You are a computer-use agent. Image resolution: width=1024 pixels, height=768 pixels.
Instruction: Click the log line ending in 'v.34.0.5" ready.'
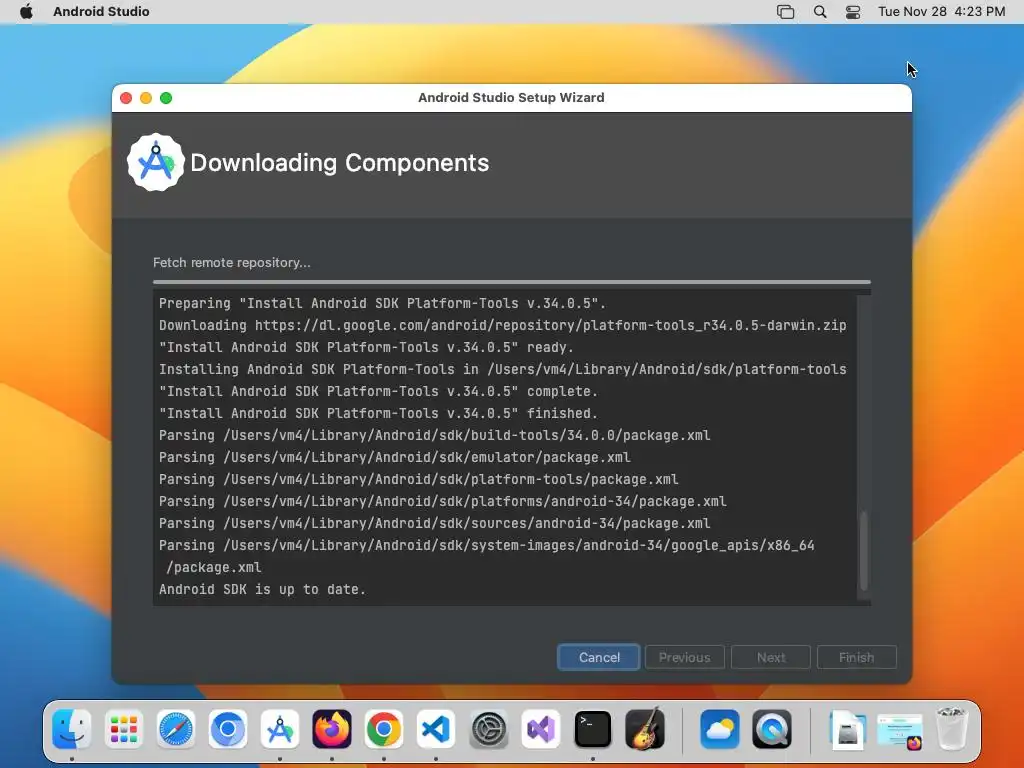(366, 347)
